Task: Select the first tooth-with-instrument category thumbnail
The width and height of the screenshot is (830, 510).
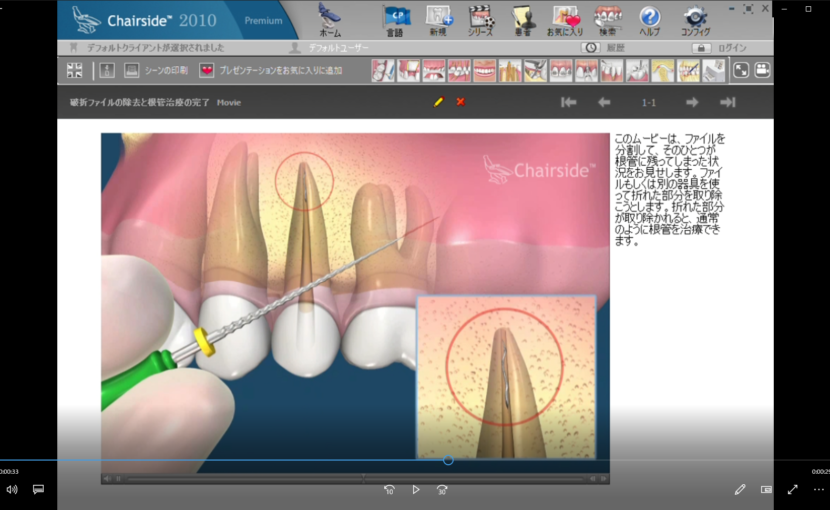Action: click(x=383, y=70)
